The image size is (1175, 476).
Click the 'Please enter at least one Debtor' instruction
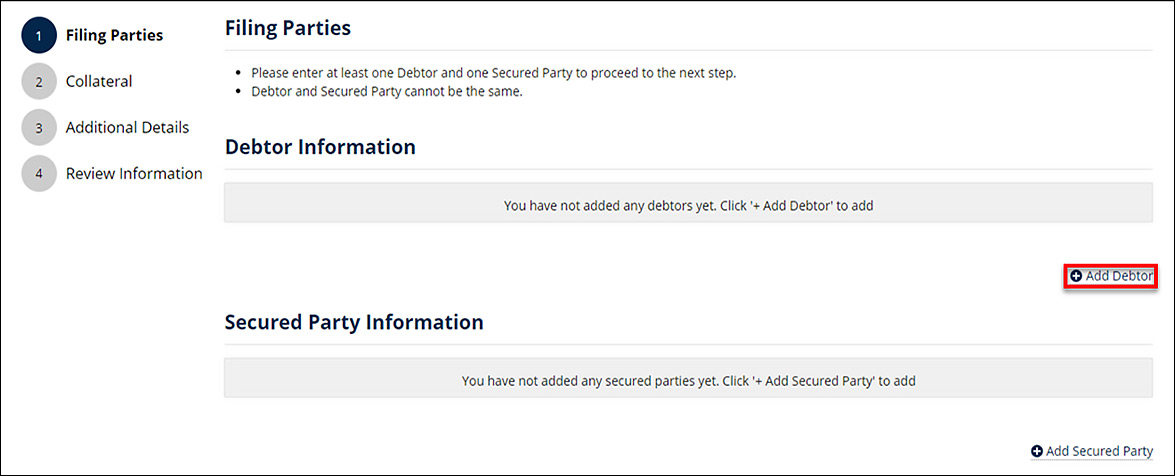(x=493, y=74)
